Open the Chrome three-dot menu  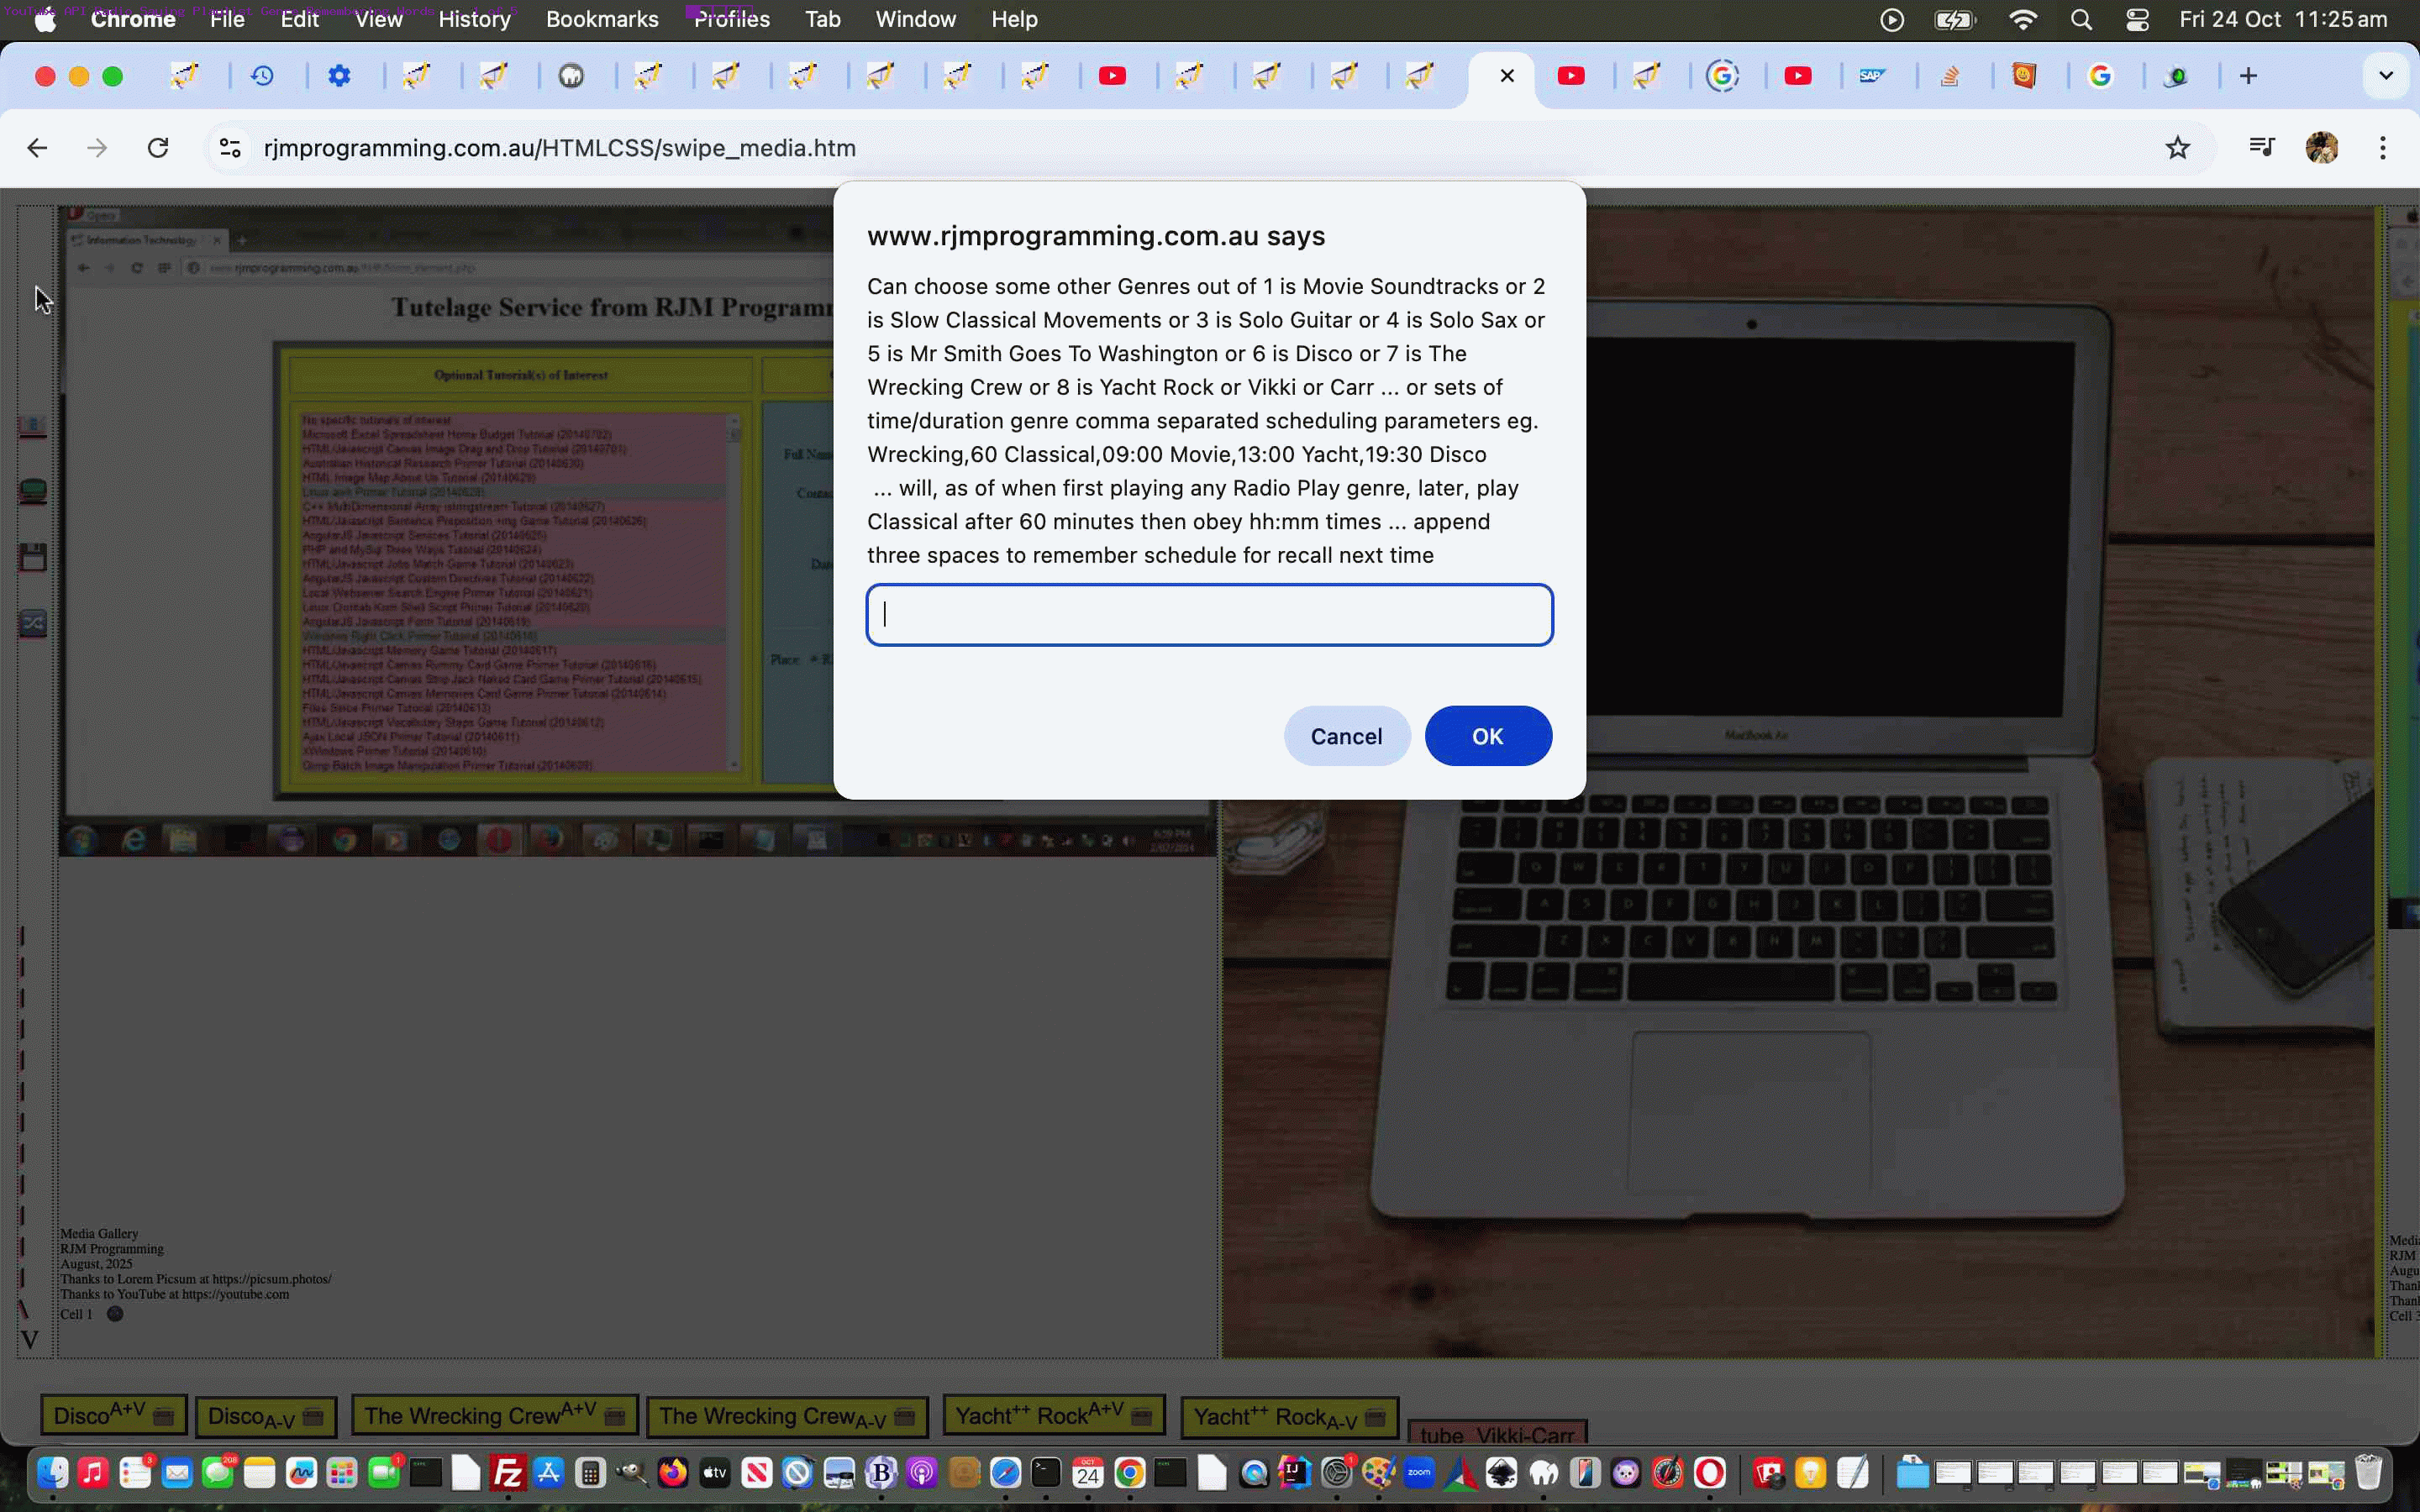[2383, 148]
